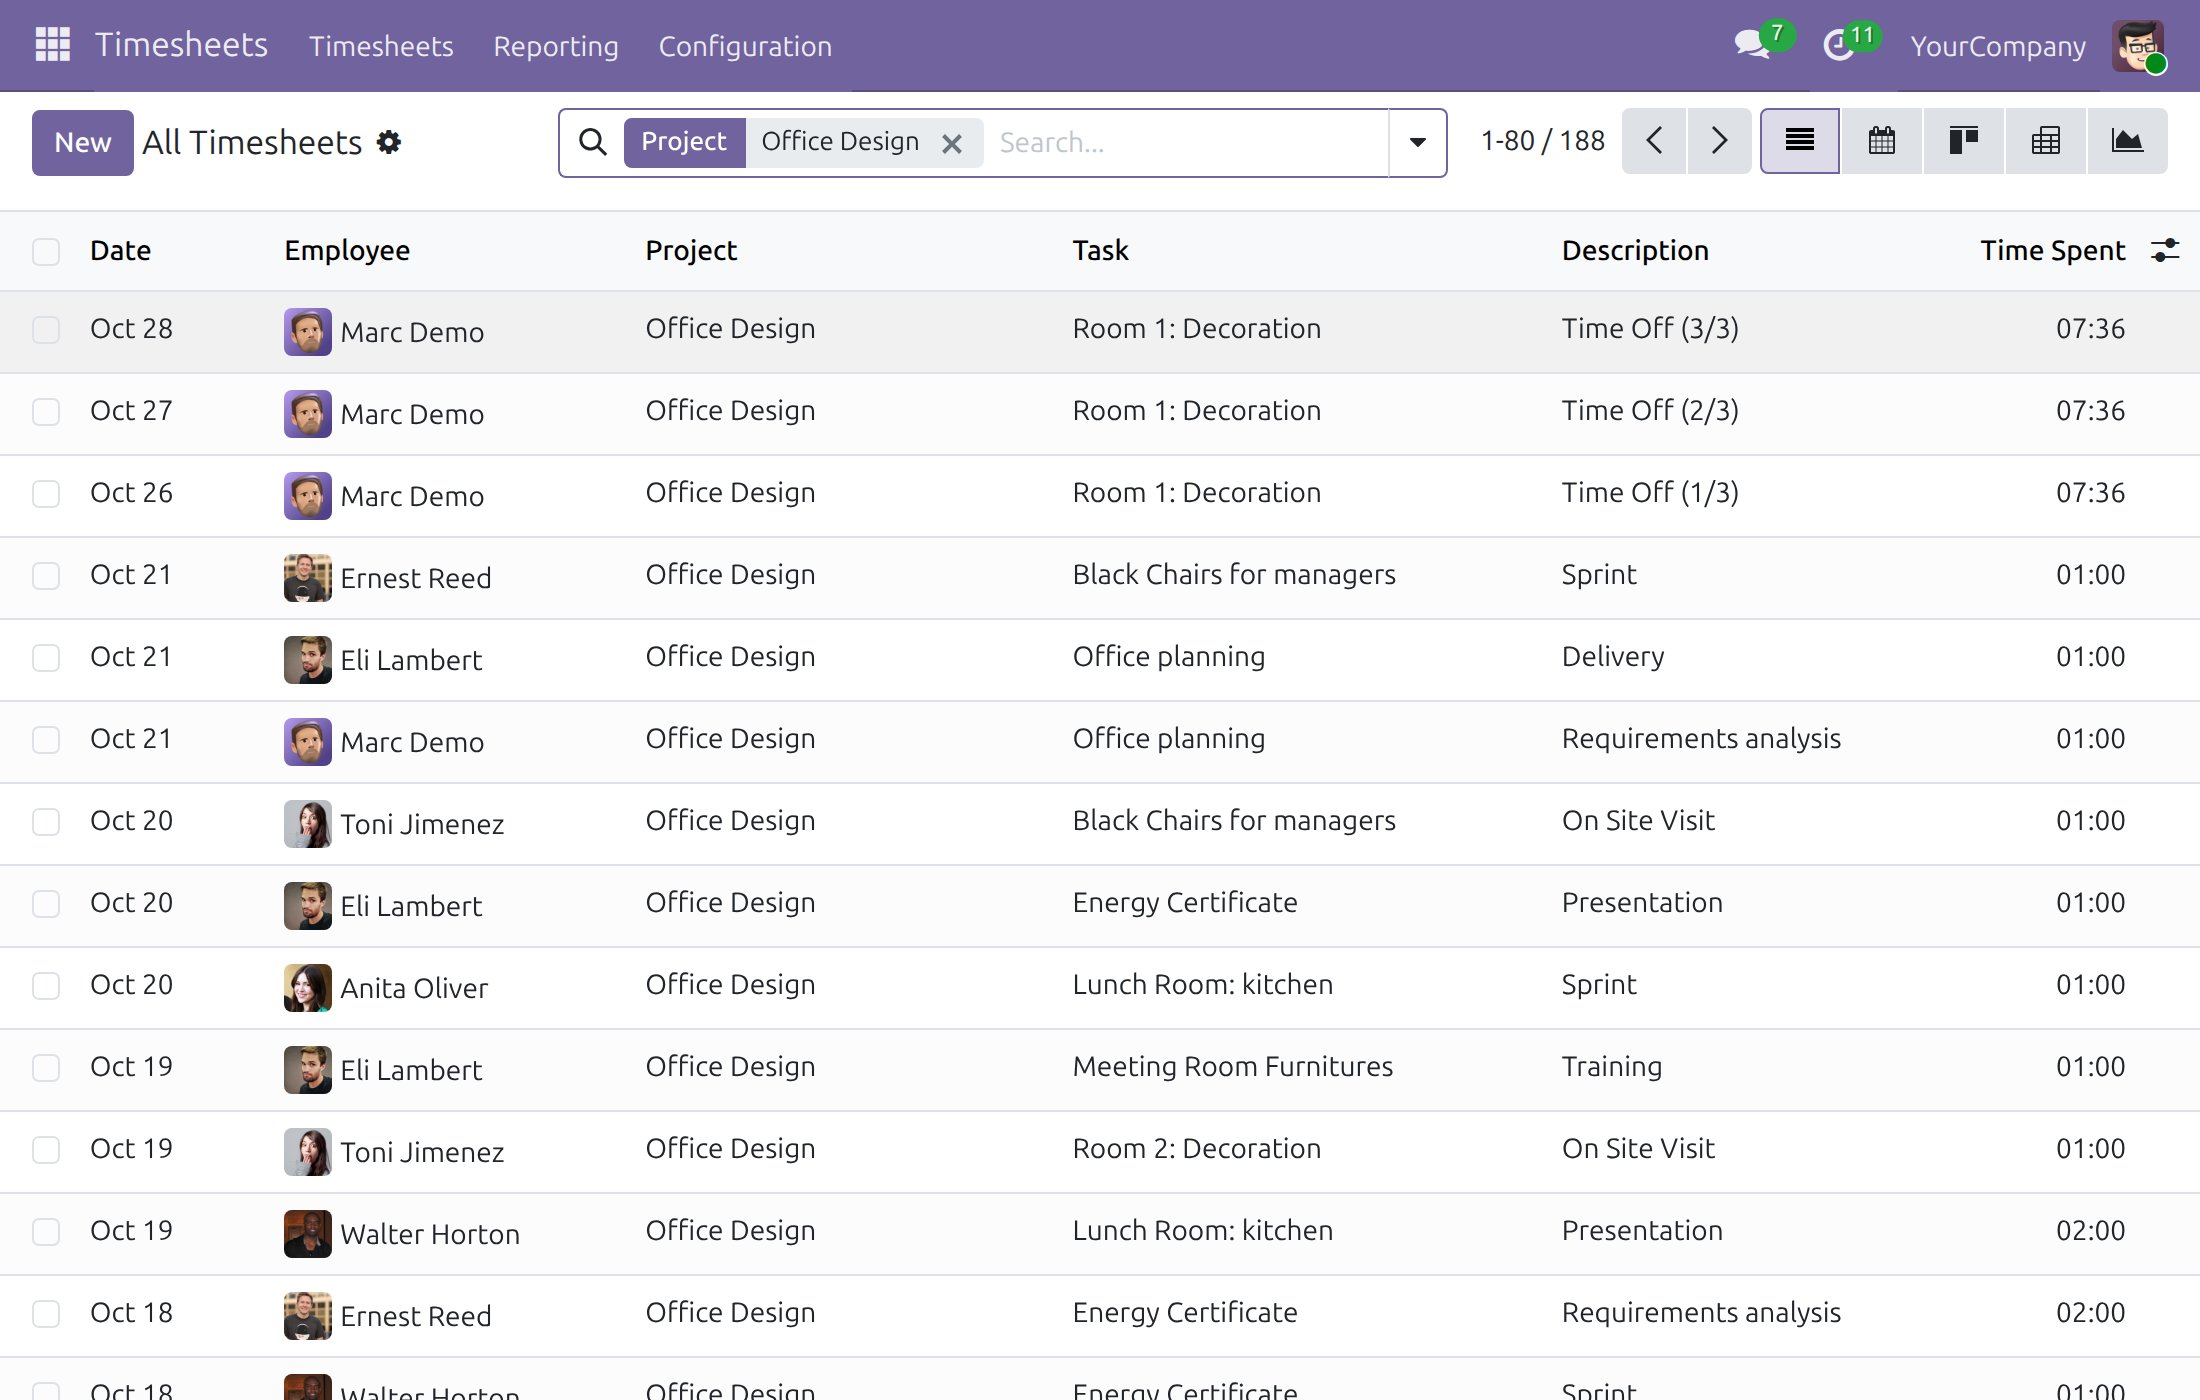The height and width of the screenshot is (1400, 2200).
Task: Open the Reporting menu
Action: click(x=556, y=46)
